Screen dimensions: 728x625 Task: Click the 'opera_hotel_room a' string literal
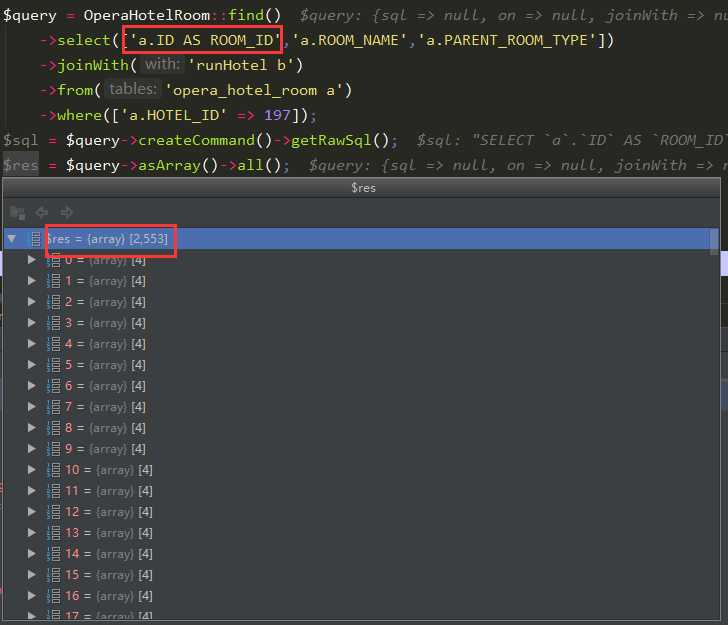pyautogui.click(x=254, y=90)
